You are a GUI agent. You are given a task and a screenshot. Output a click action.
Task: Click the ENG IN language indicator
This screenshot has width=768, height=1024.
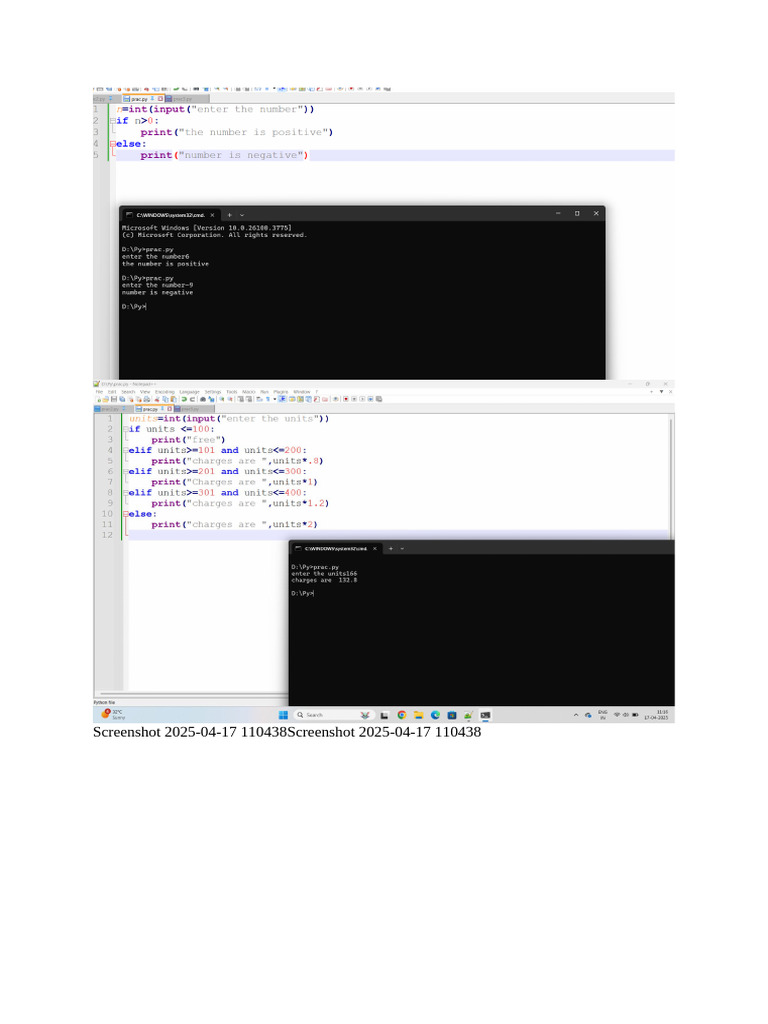pyautogui.click(x=602, y=714)
